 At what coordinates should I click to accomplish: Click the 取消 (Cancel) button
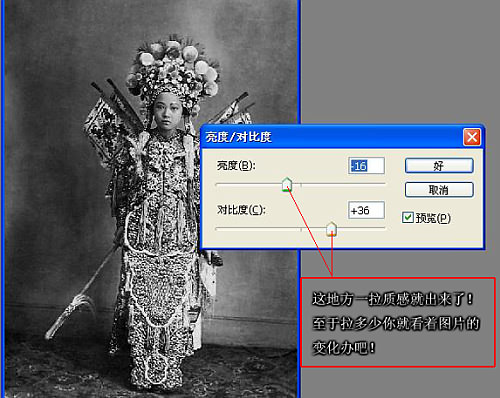(x=439, y=190)
